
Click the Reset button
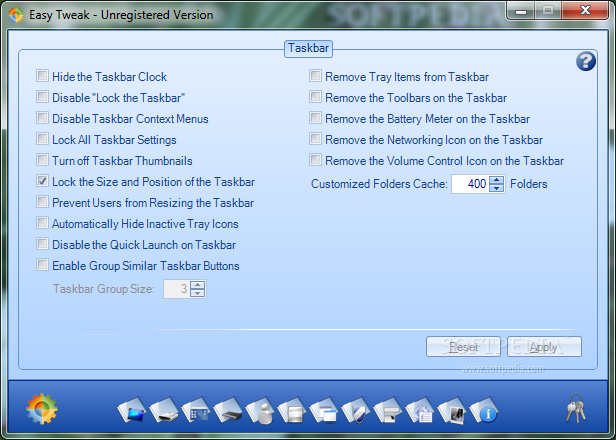pyautogui.click(x=464, y=347)
